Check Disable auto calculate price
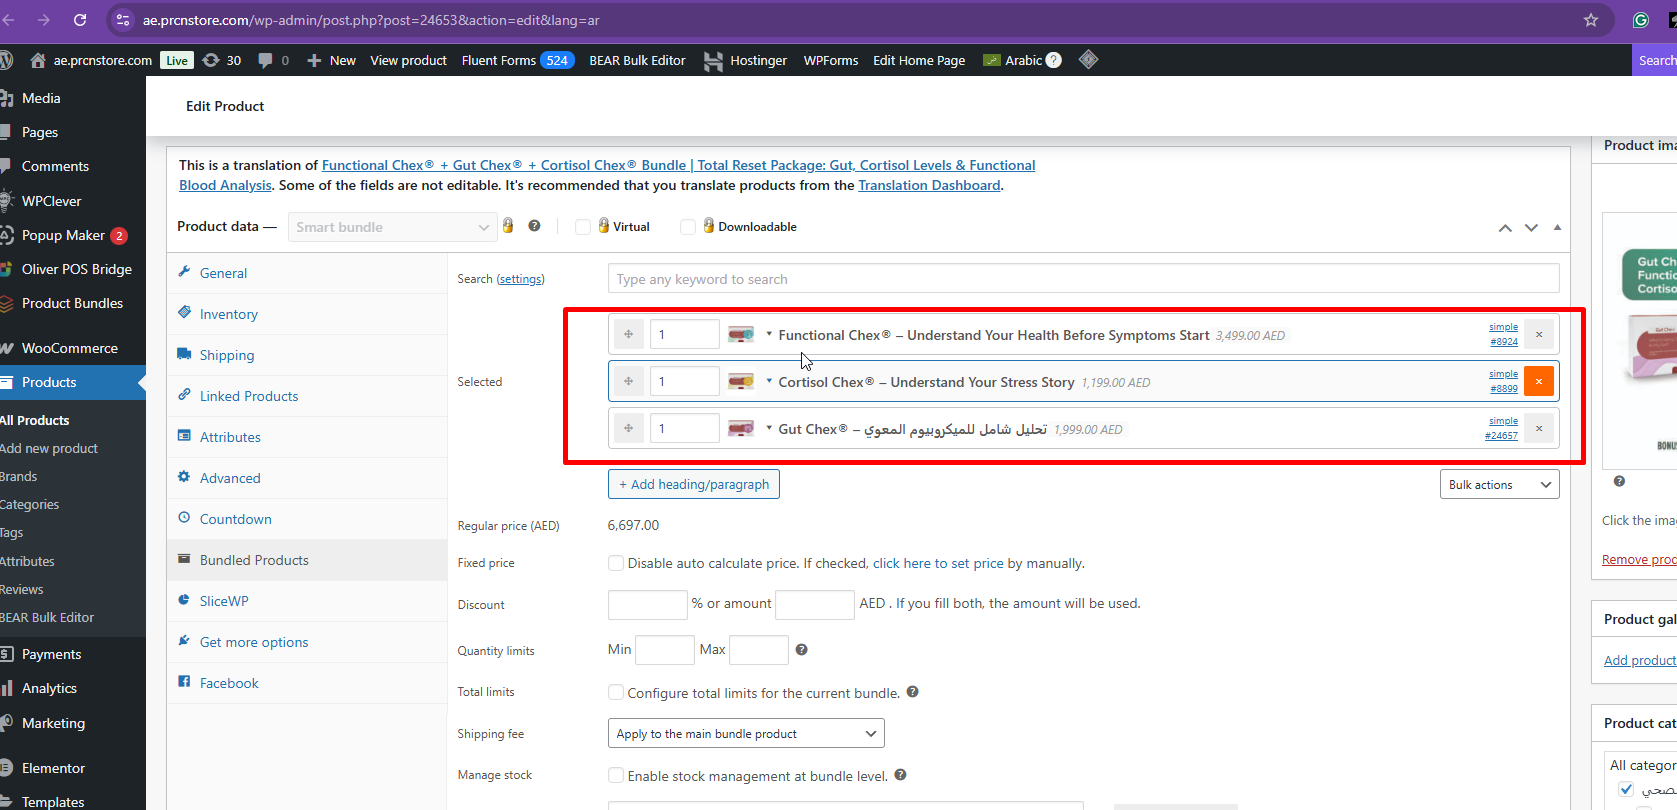The image size is (1677, 810). pos(616,563)
